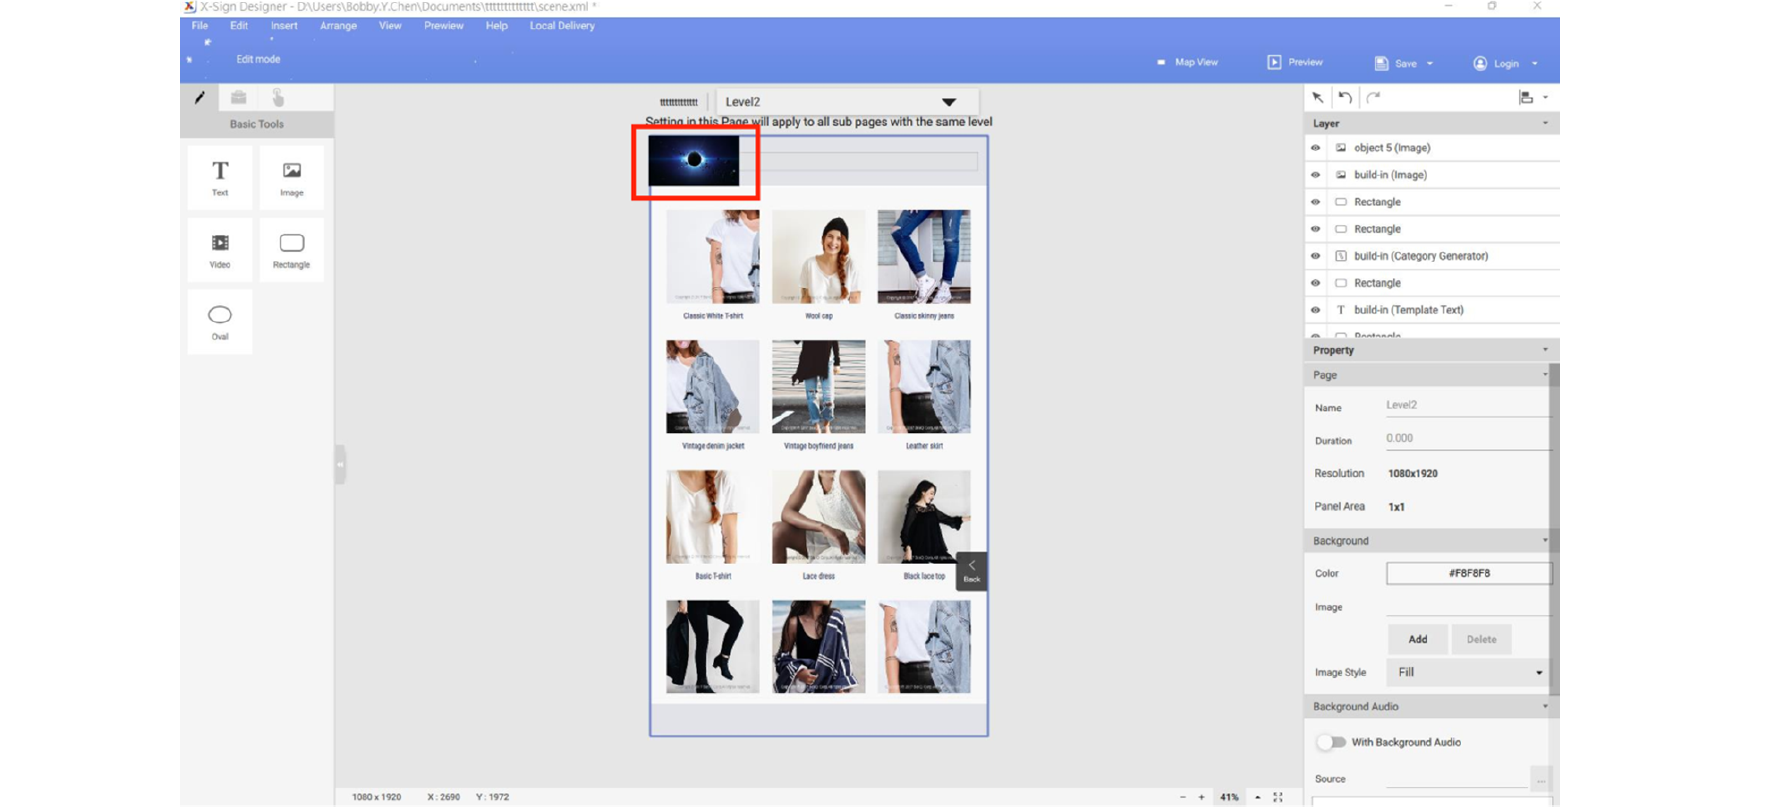
Task: Open the Arrange menu
Action: [x=338, y=26]
